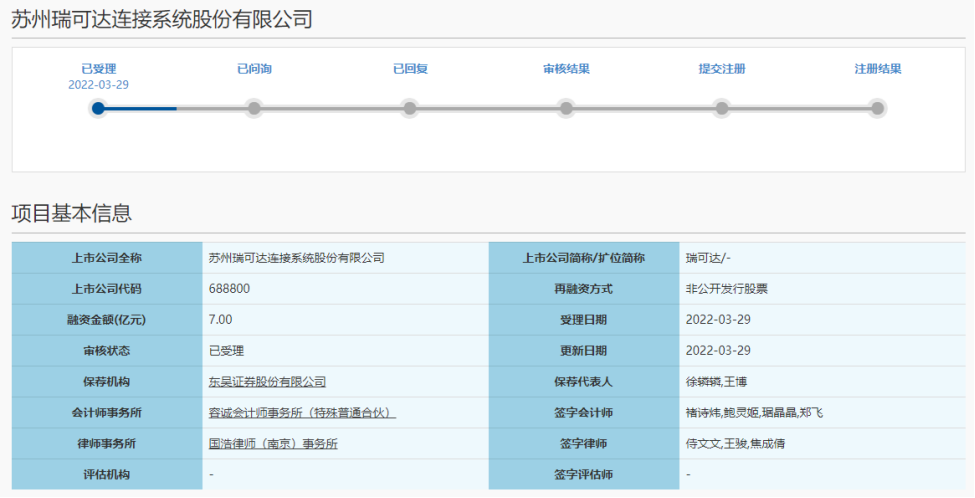The image size is (975, 498).
Task: Click the 审核状态 header cell
Action: point(107,351)
